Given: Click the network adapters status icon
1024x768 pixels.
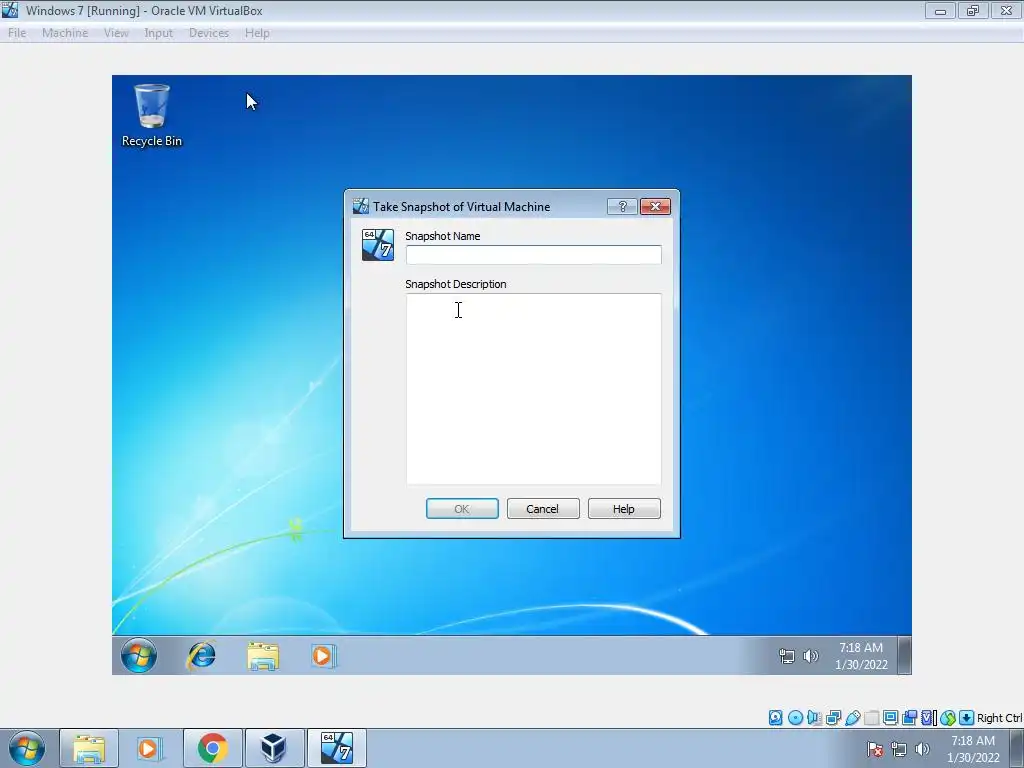Looking at the screenshot, I should click(x=833, y=718).
